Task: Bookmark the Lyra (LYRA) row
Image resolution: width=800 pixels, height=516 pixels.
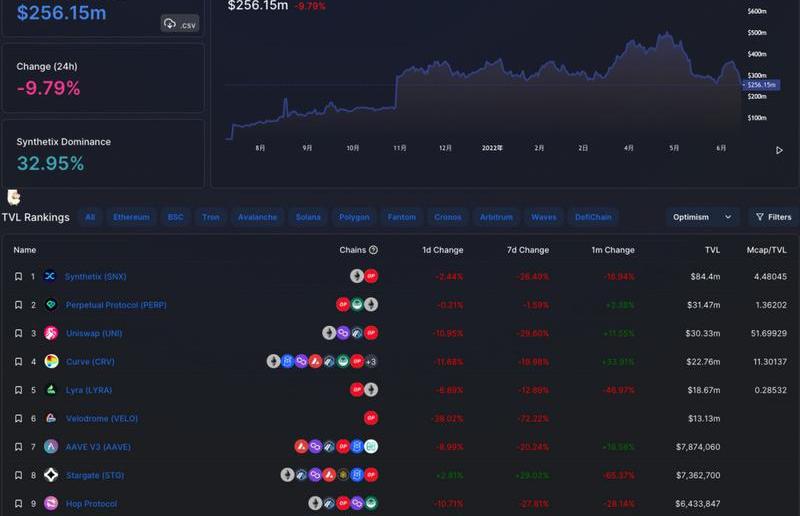Action: point(18,390)
